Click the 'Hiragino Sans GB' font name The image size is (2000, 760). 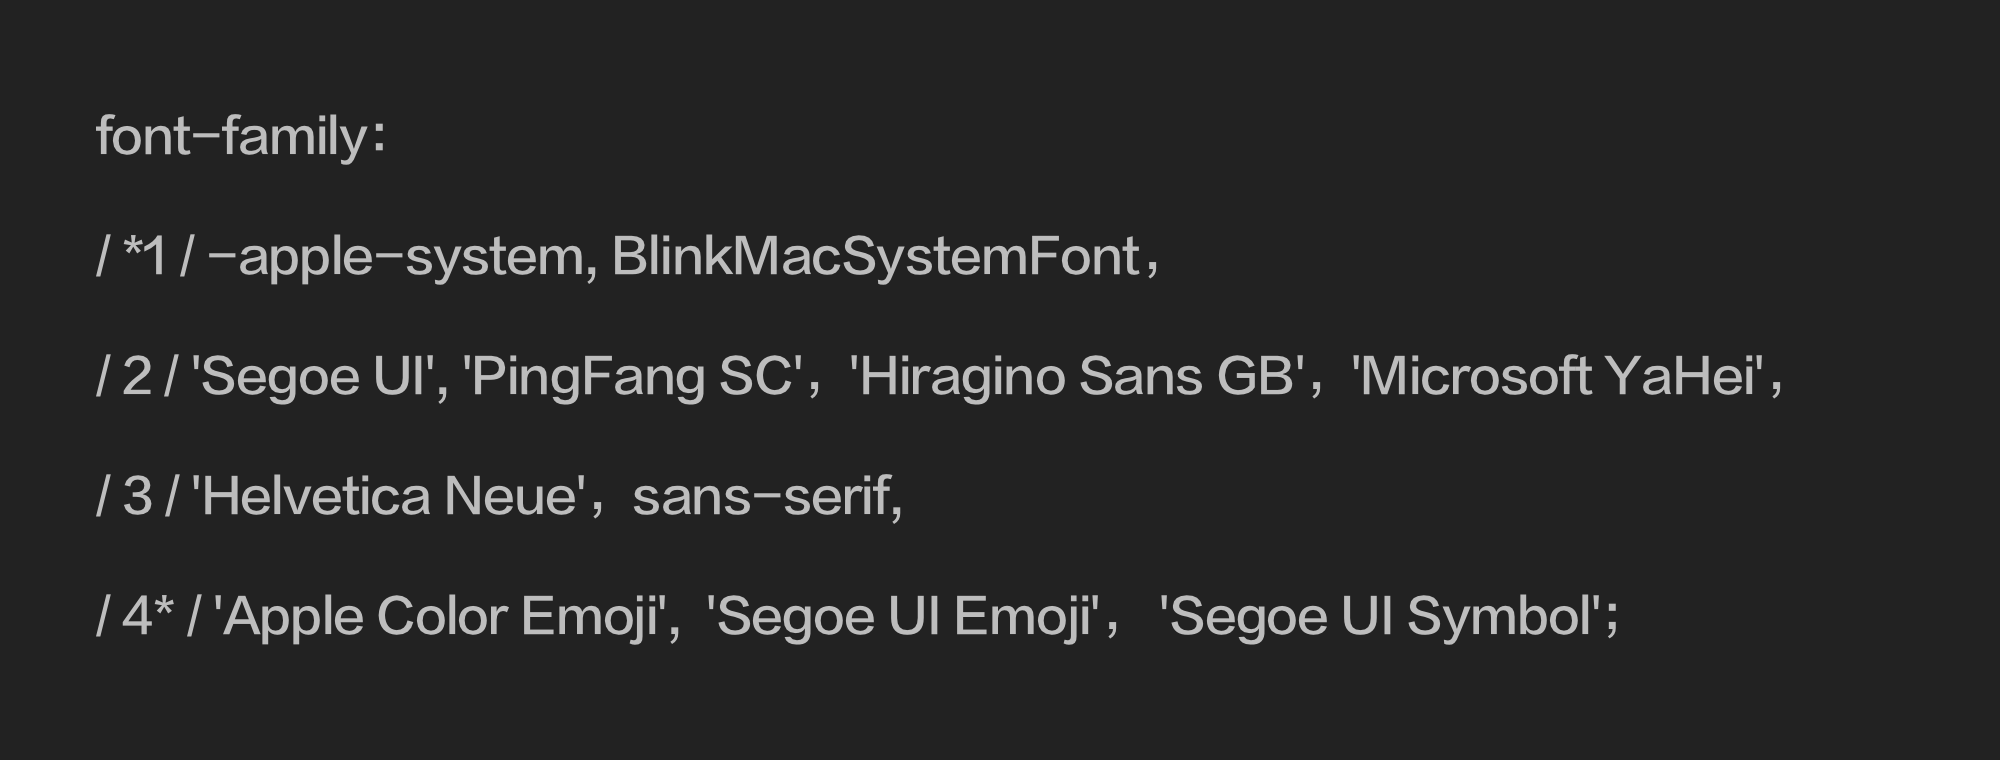point(1076,376)
